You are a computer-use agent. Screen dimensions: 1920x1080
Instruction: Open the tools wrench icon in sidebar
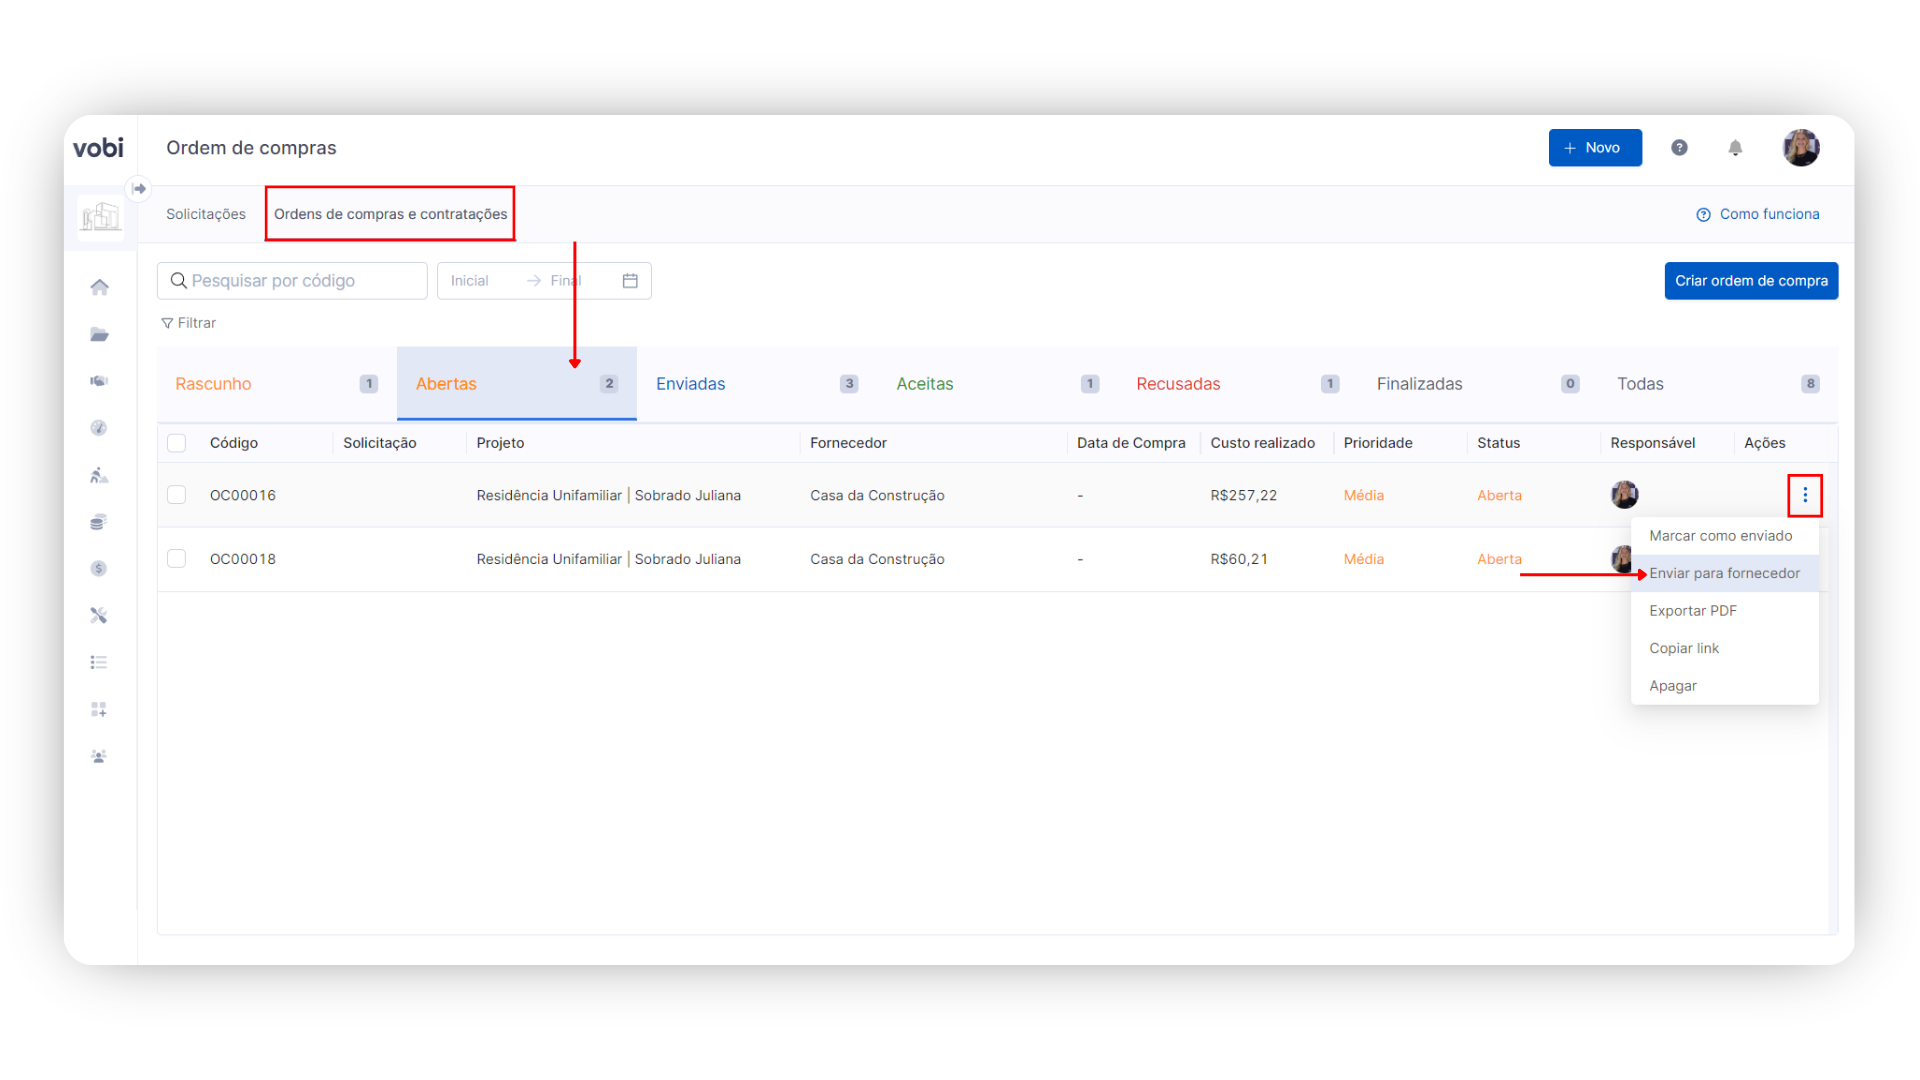[x=99, y=616]
